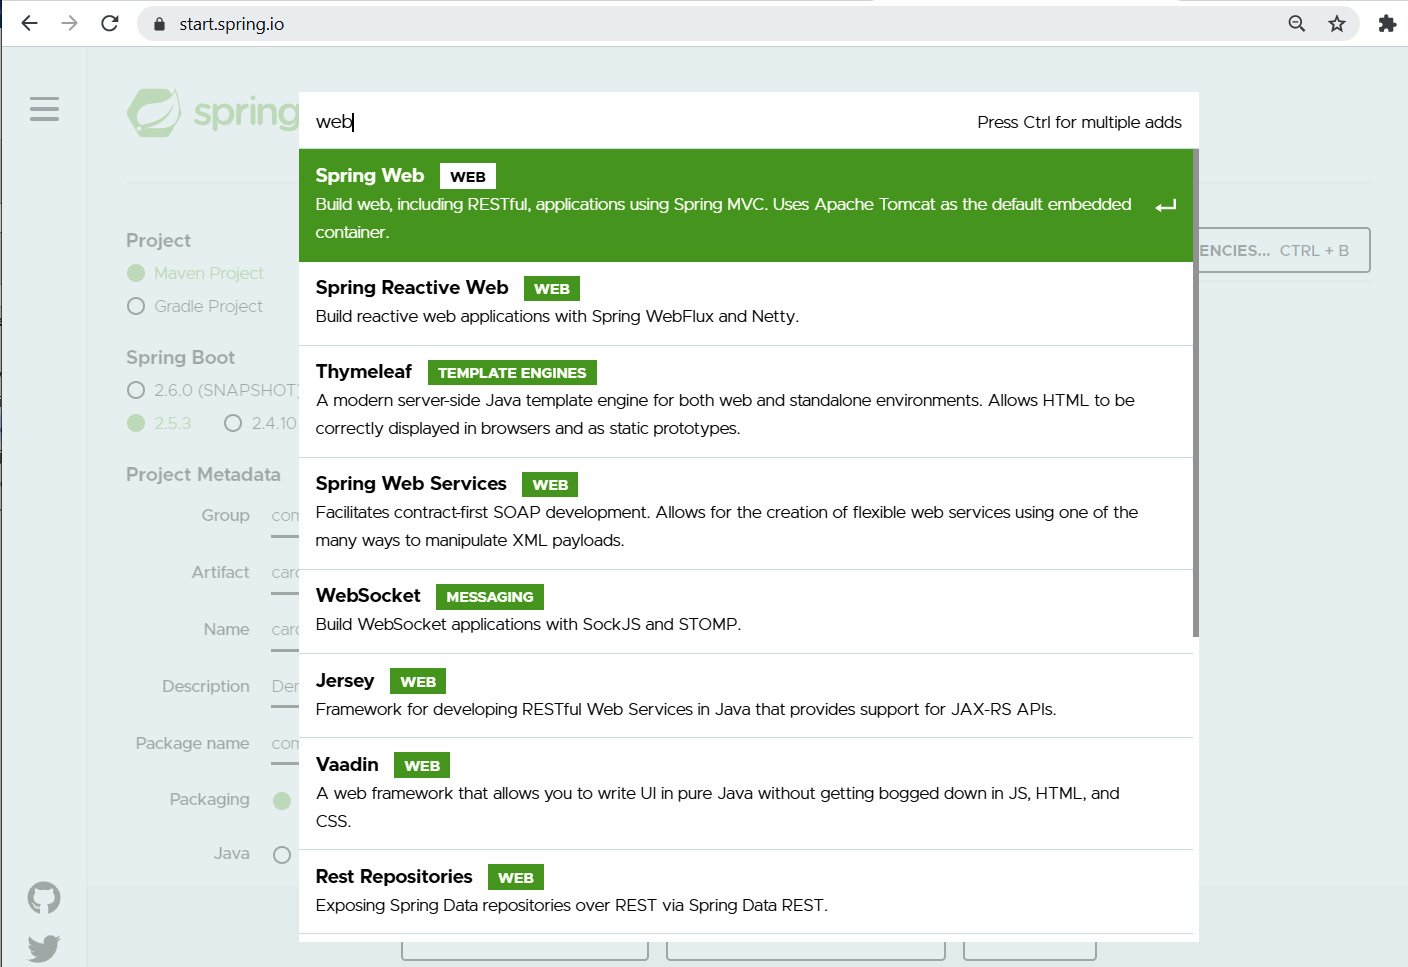
Task: Open the hamburger side menu
Action: [44, 109]
